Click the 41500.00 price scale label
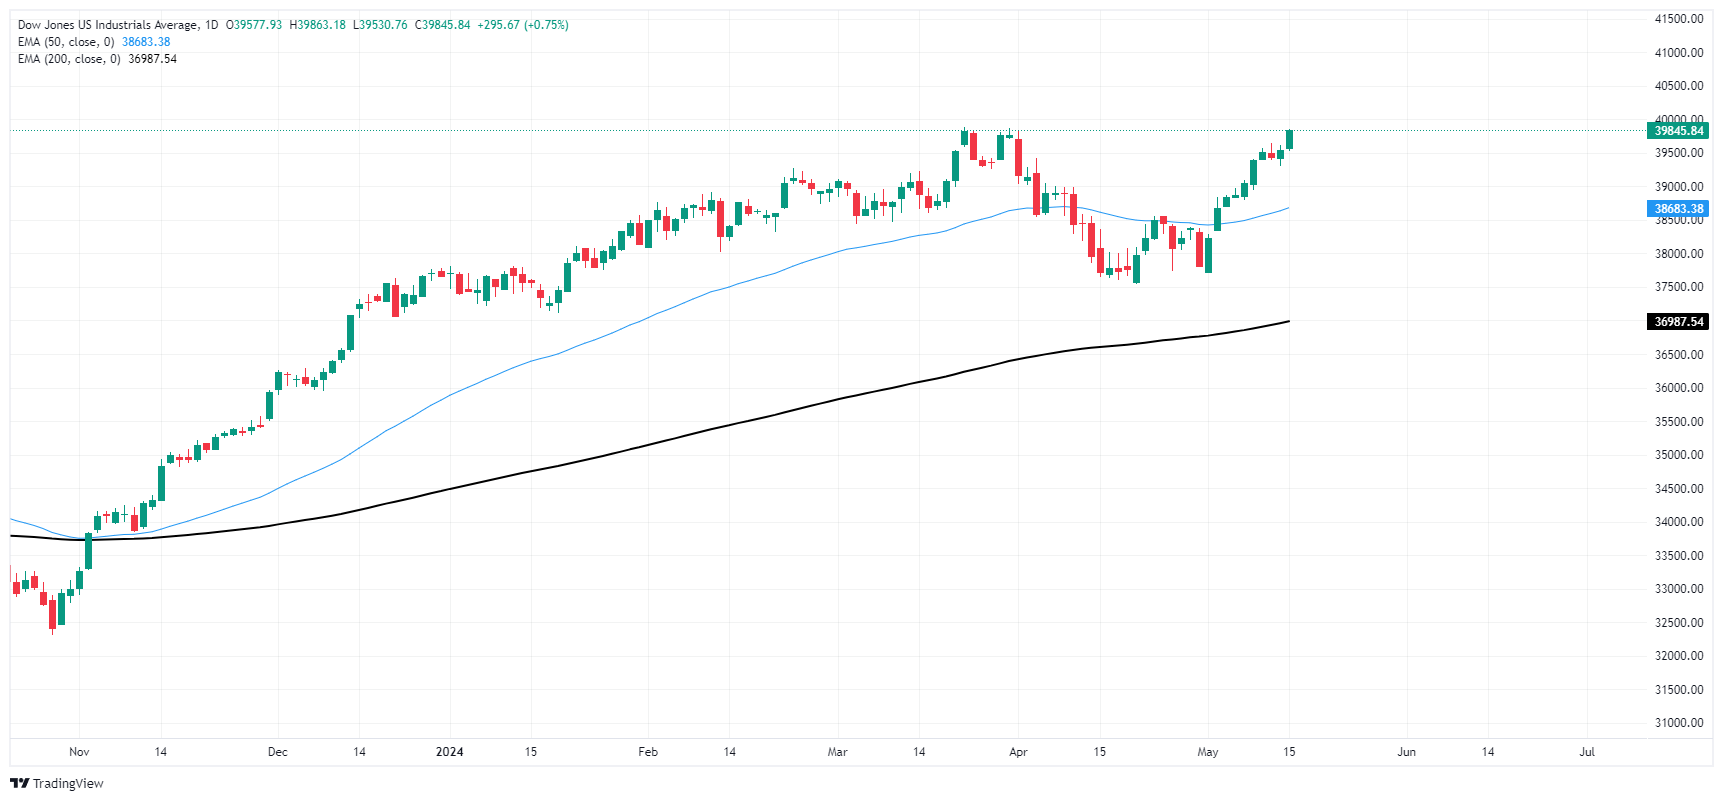Screen dimensions: 1723x801 pos(1678,19)
